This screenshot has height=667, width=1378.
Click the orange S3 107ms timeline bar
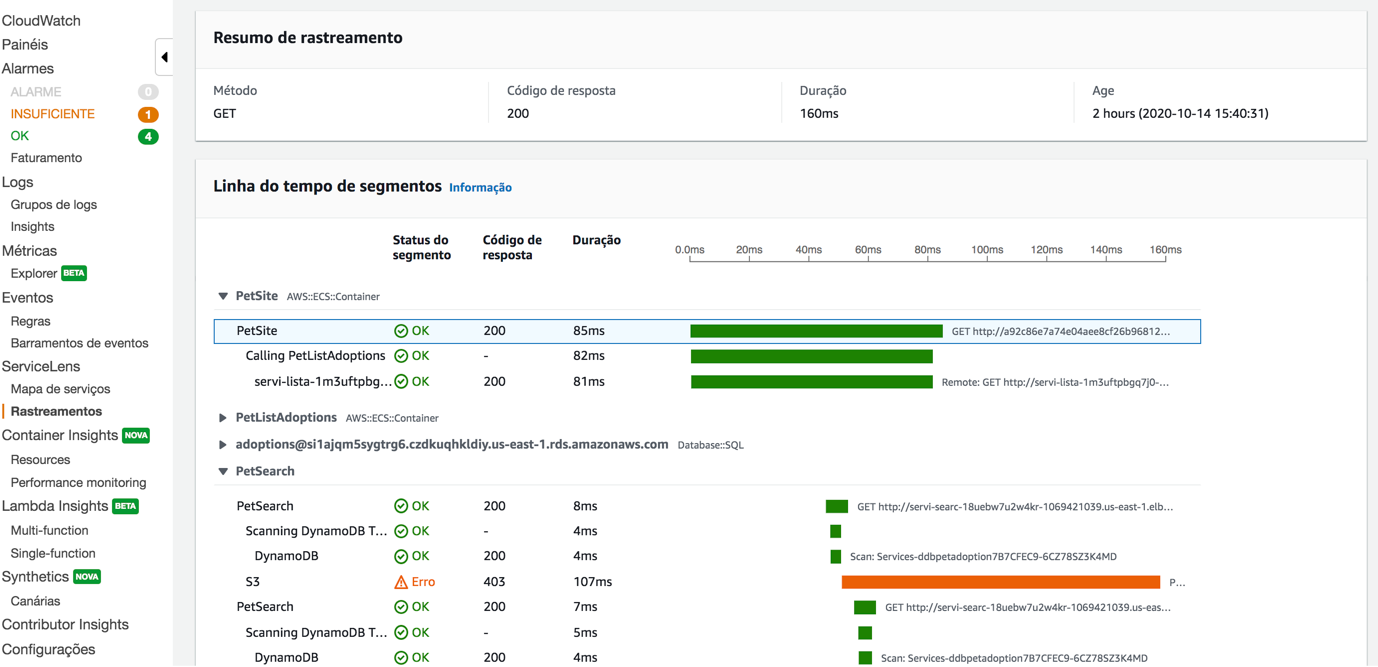[1001, 581]
